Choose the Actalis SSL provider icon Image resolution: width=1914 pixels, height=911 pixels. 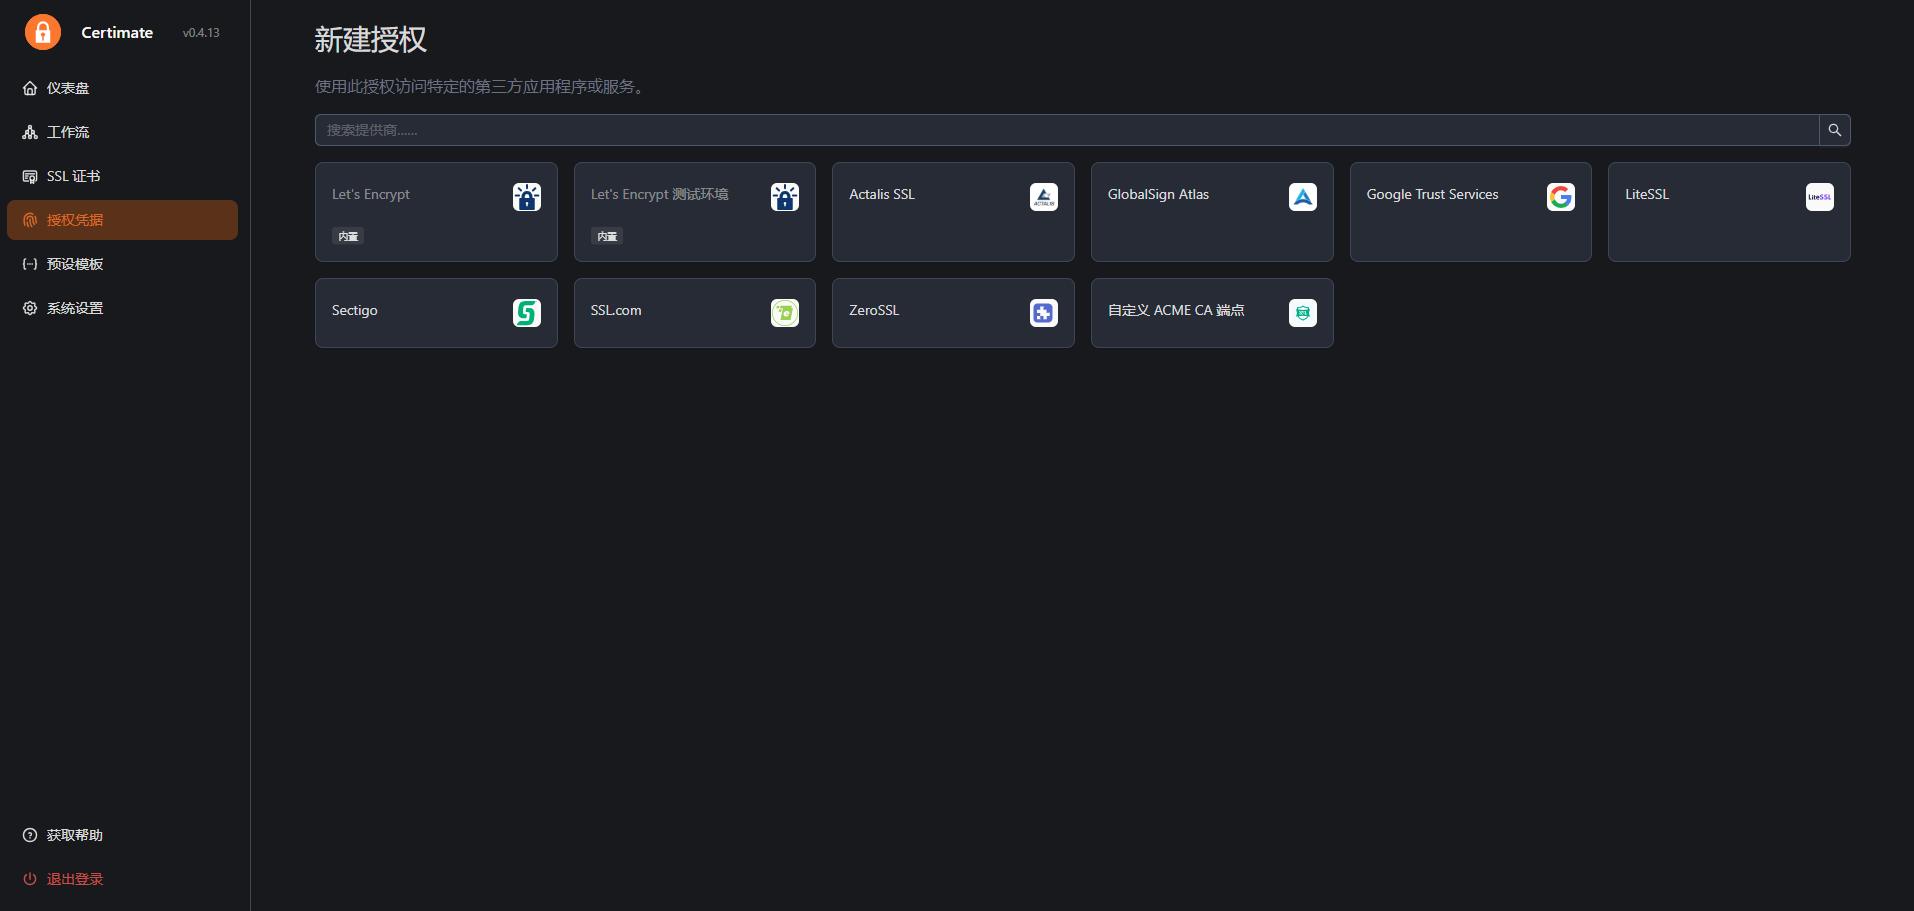1044,197
